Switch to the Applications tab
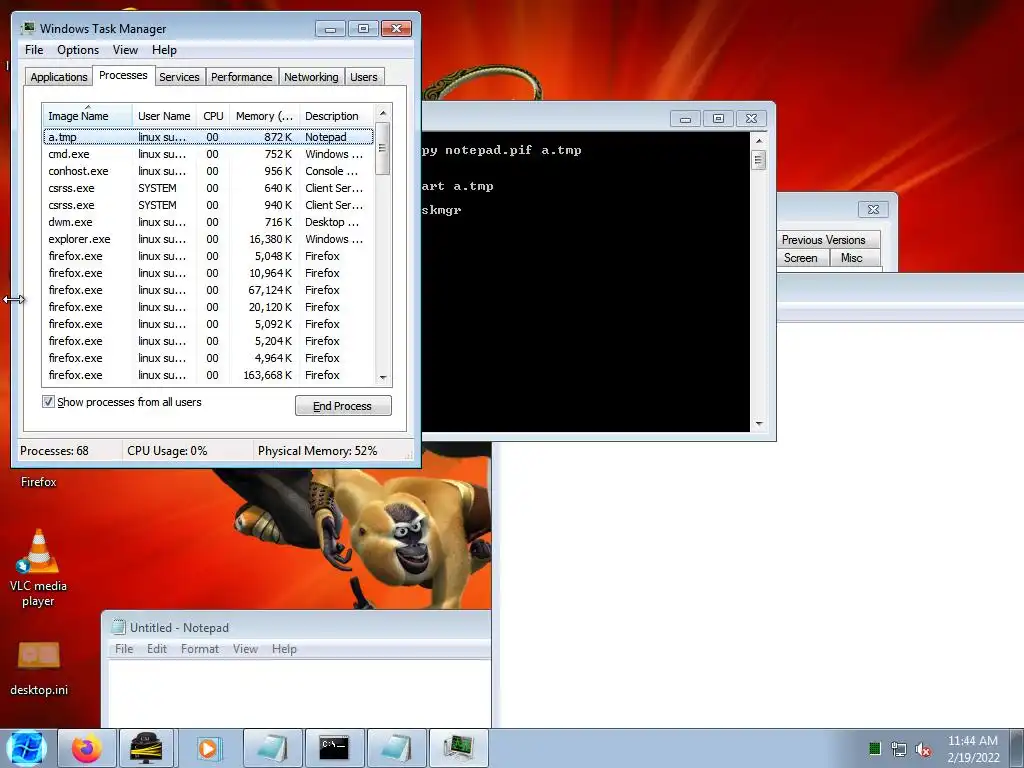This screenshot has height=768, width=1024. [x=59, y=77]
